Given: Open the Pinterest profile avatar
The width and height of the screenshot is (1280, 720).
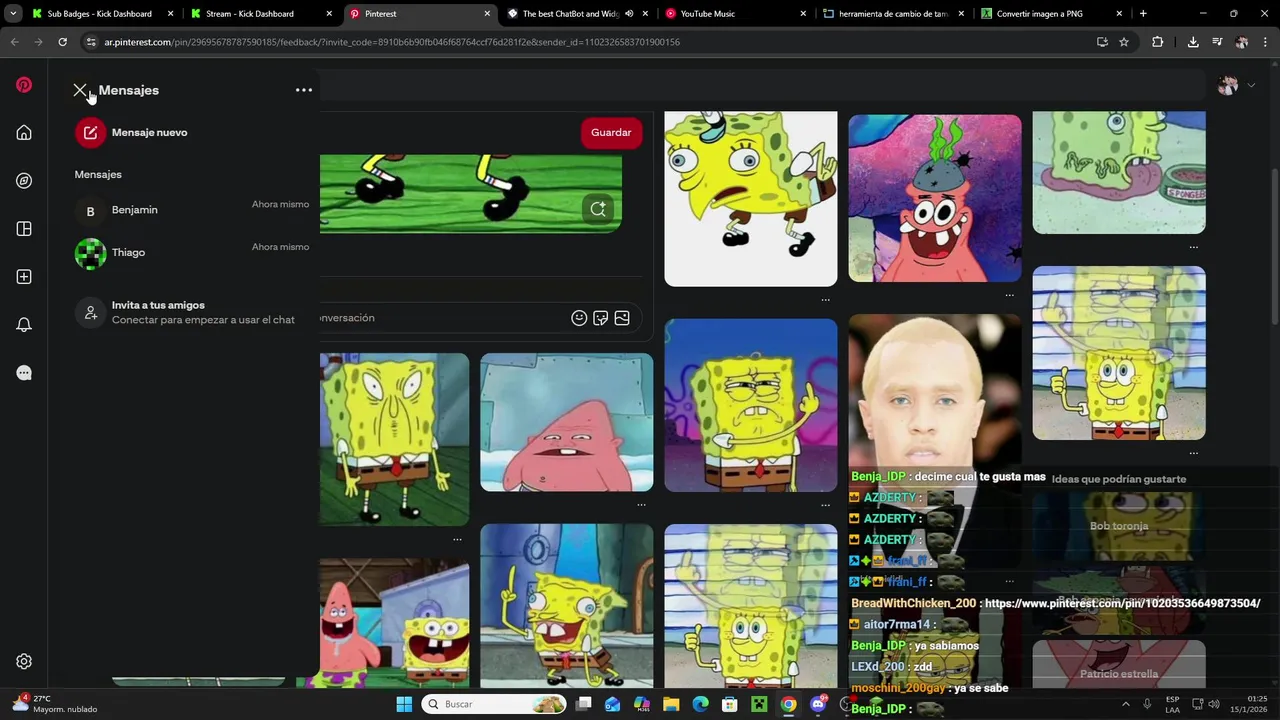Looking at the screenshot, I should pos(1228,85).
